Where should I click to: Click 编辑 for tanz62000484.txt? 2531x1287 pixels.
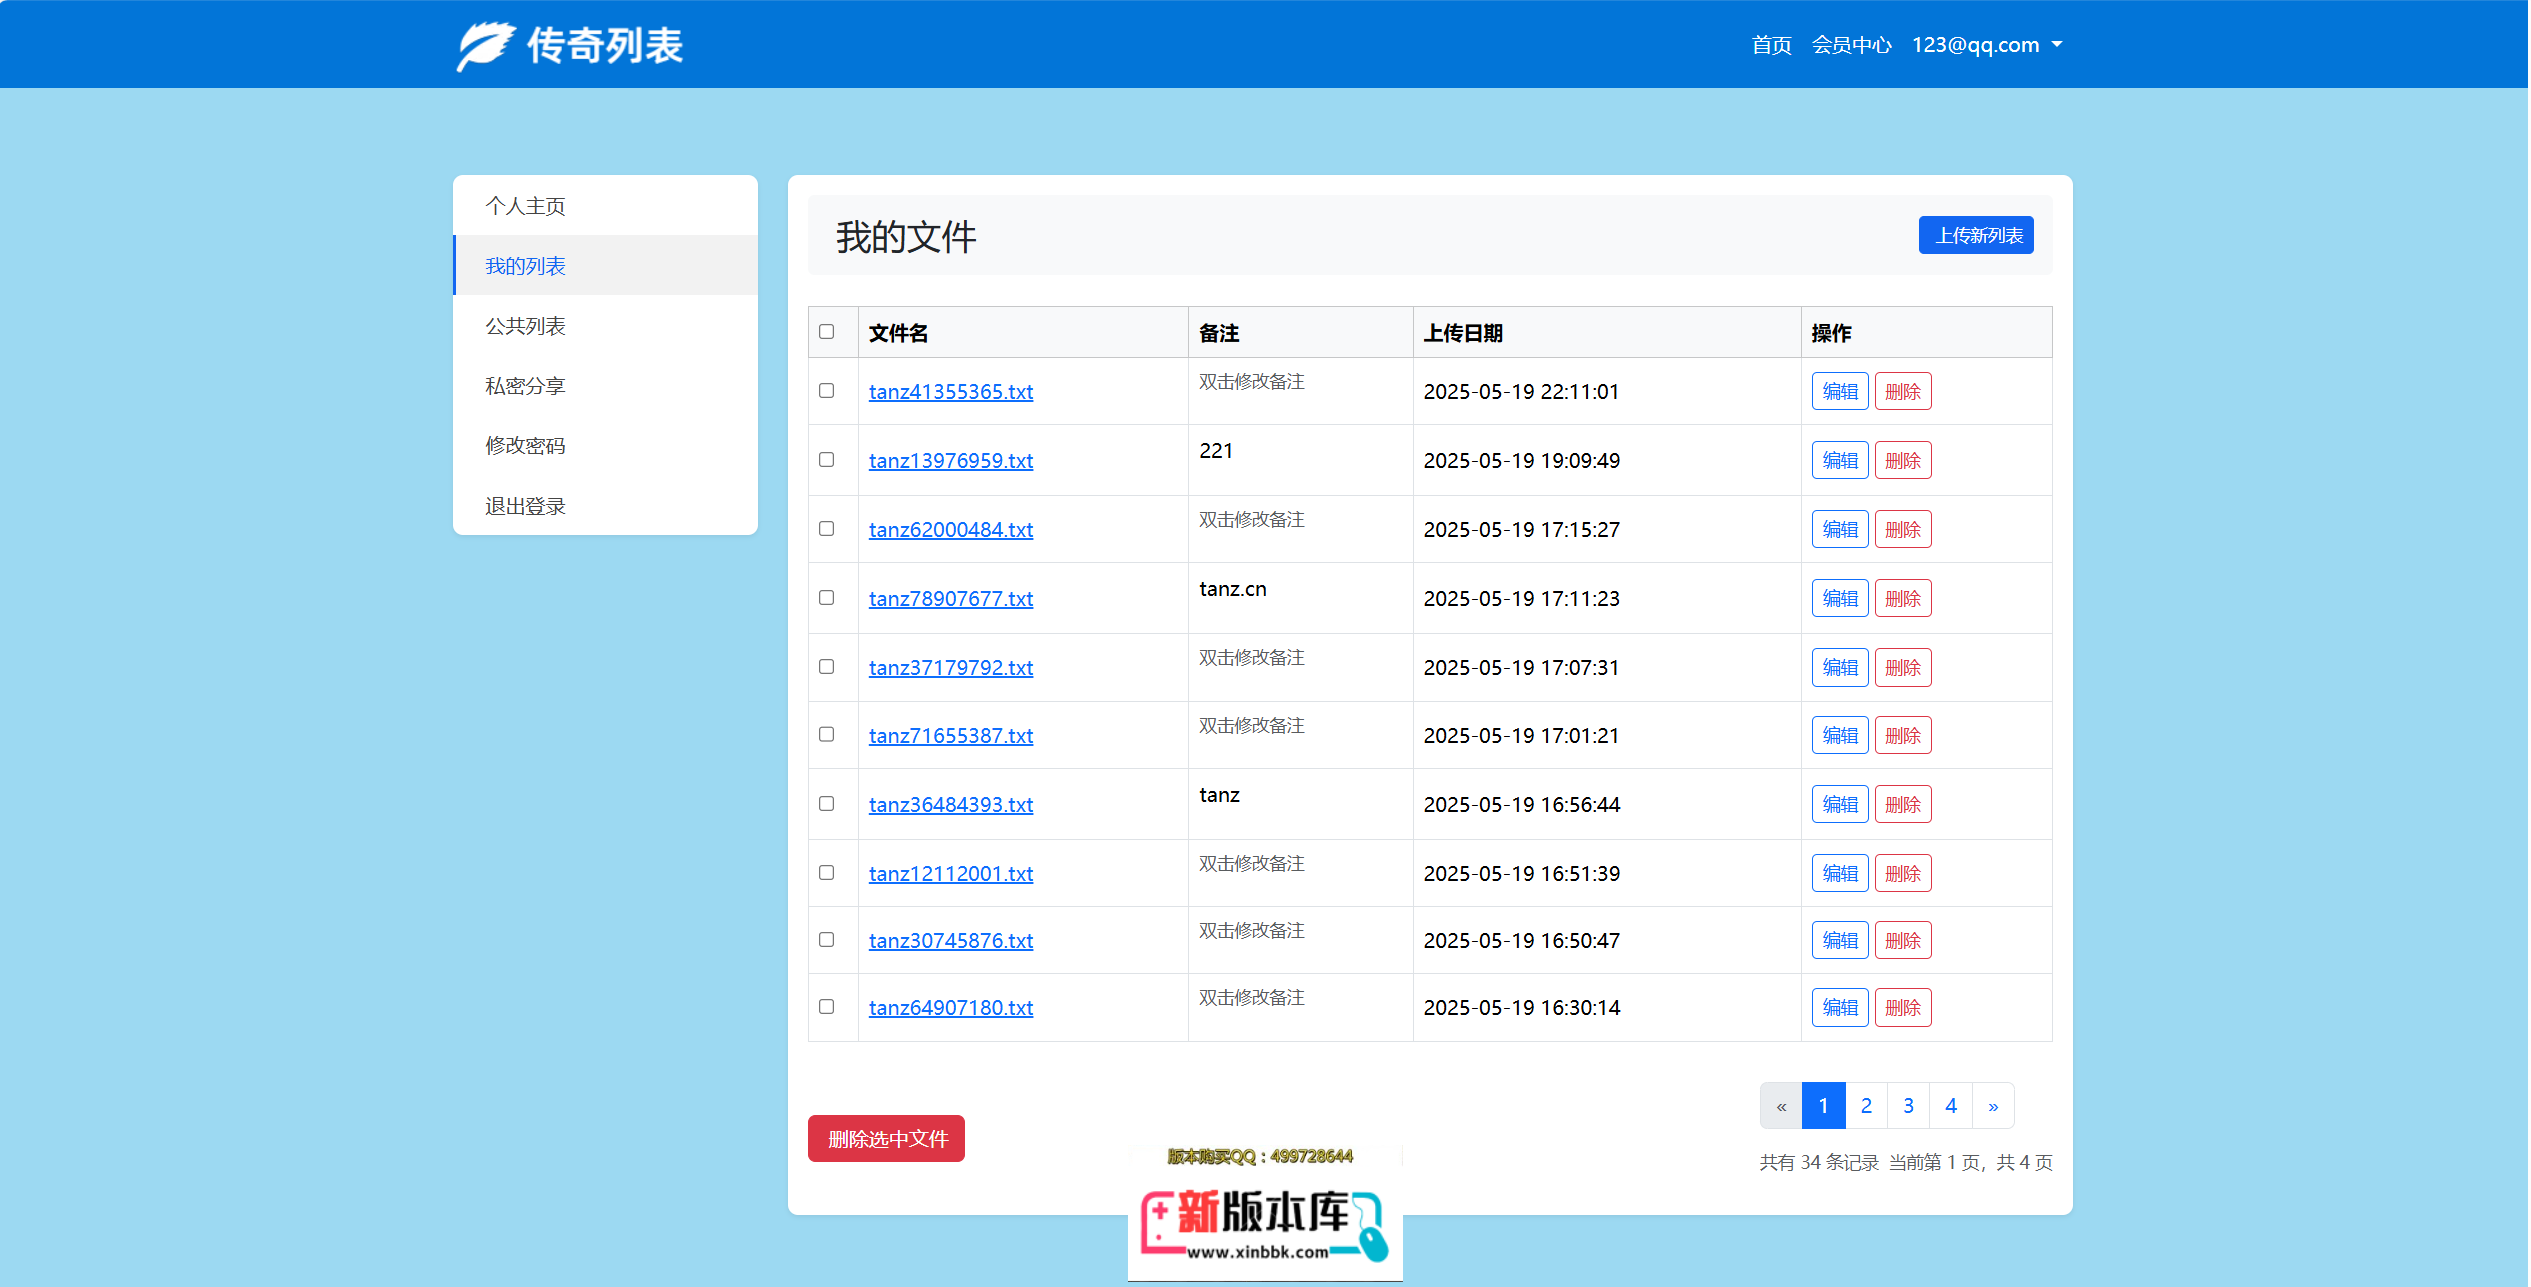[1840, 530]
